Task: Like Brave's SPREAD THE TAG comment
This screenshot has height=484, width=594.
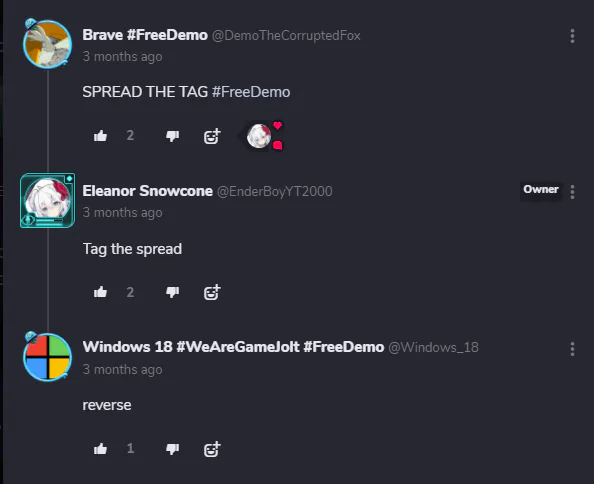Action: pyautogui.click(x=100, y=136)
